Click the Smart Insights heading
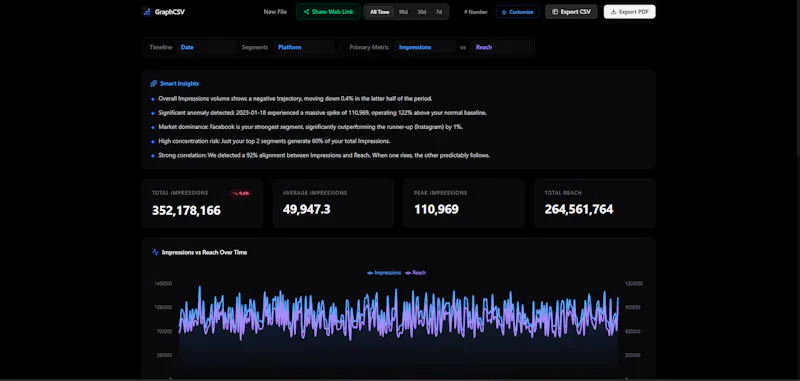The image size is (800, 381). point(180,84)
